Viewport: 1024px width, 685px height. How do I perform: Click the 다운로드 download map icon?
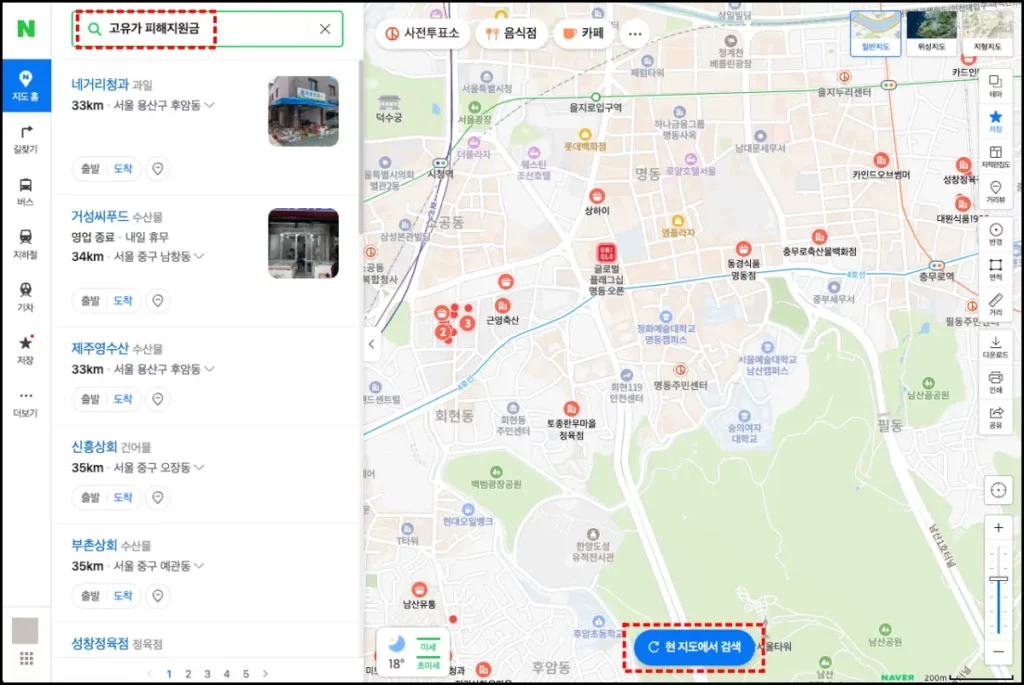(x=995, y=347)
